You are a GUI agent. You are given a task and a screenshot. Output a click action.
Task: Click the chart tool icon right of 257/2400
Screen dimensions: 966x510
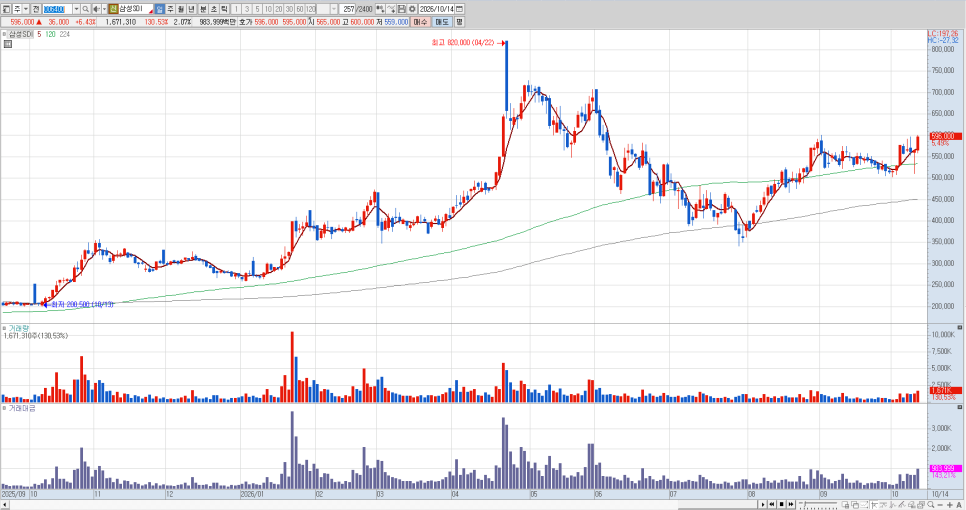pyautogui.click(x=380, y=9)
